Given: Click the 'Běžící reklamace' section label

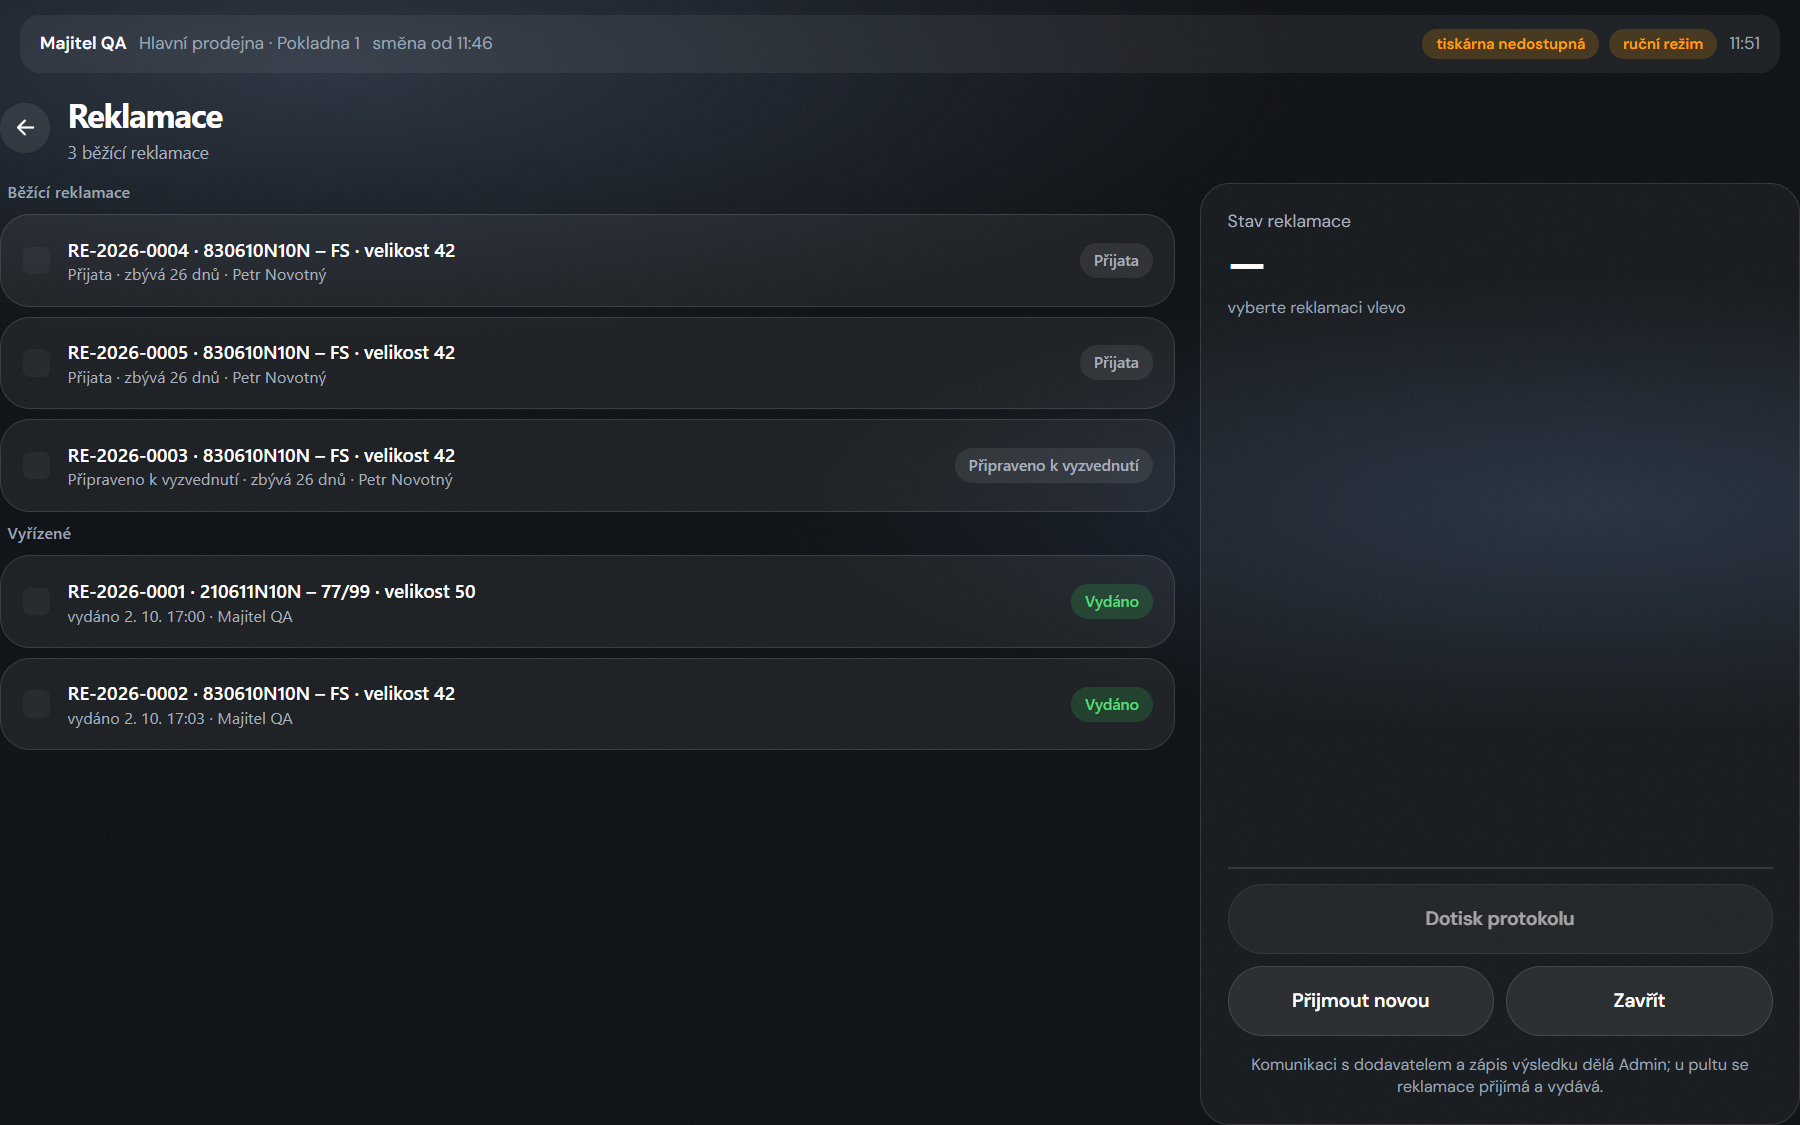Looking at the screenshot, I should 69,193.
